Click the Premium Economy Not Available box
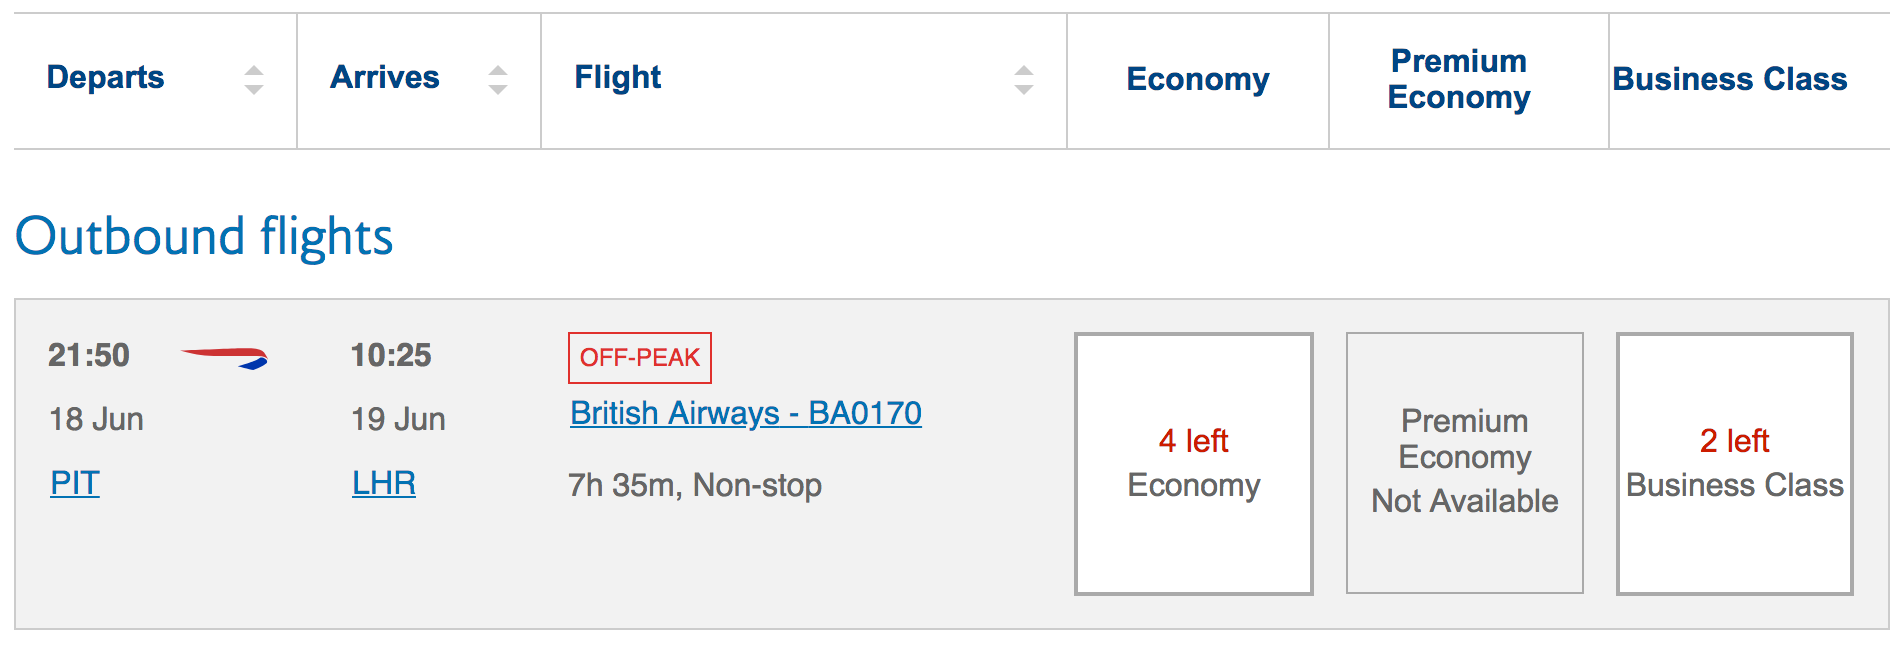 tap(1465, 464)
